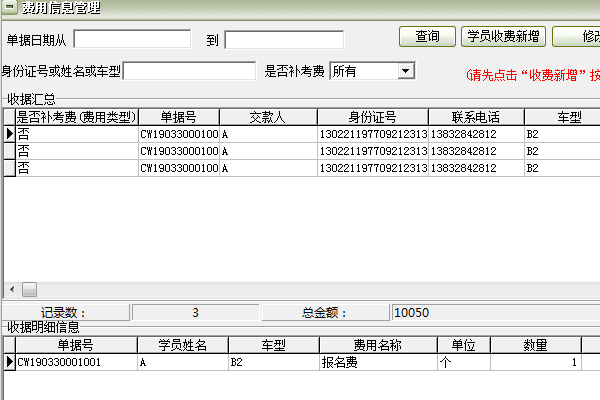This screenshot has width=600, height=400.
Task: Click the 数量 column header
Action: [x=535, y=345]
